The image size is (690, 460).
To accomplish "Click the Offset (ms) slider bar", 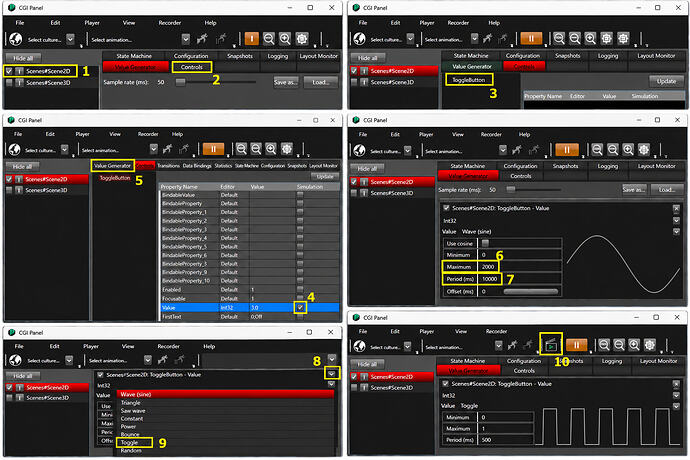I will click(x=531, y=291).
